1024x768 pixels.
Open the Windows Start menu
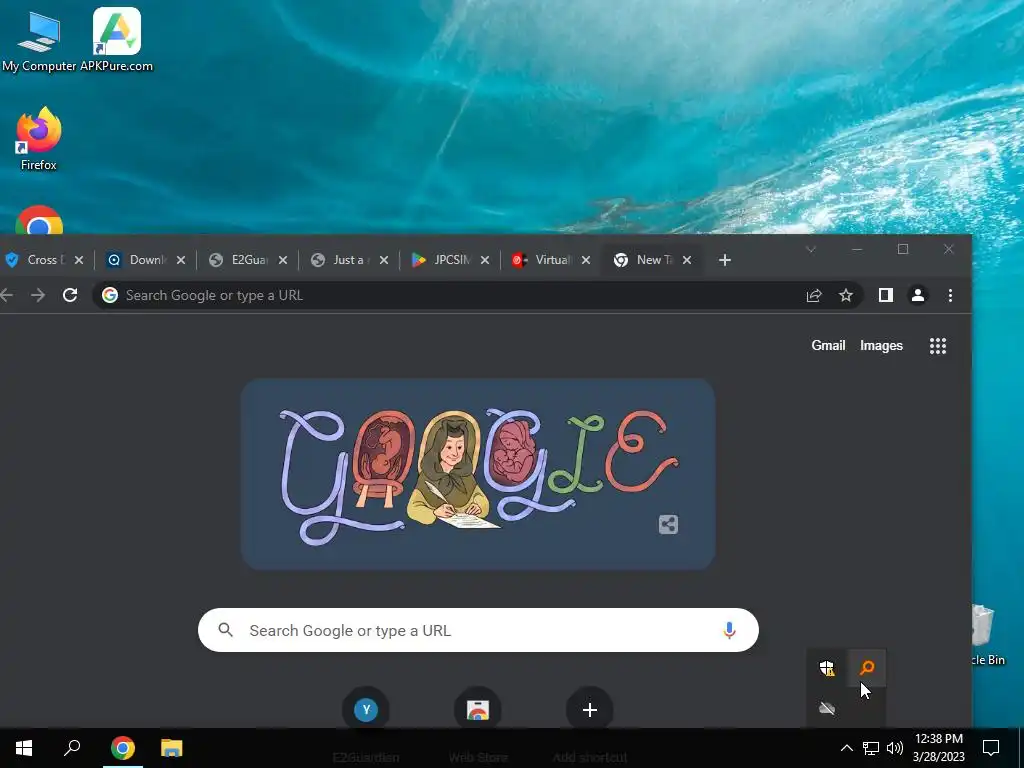(24, 748)
